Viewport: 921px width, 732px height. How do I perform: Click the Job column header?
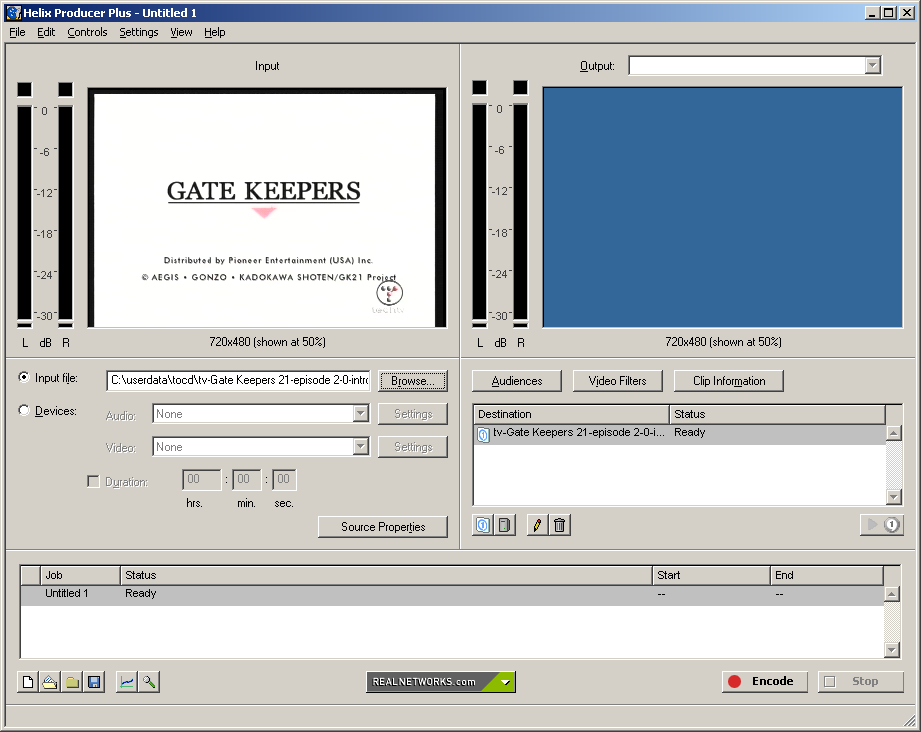point(80,575)
